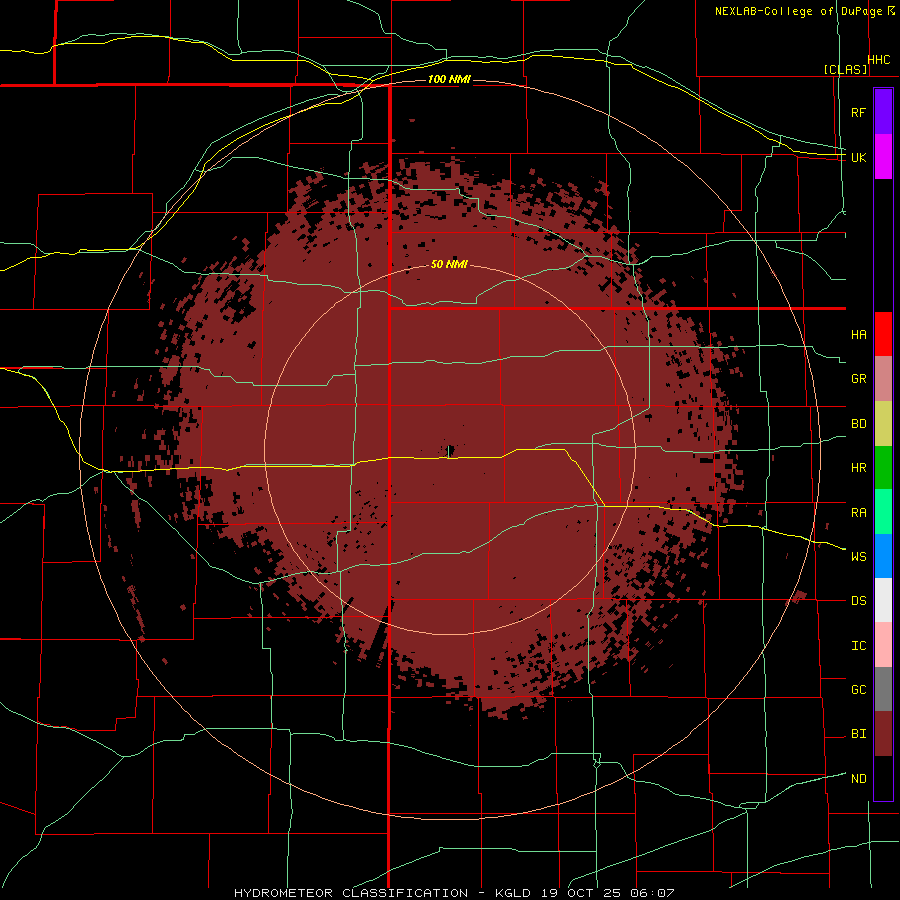900x900 pixels.
Task: Click the "HA" legend label
Action: (858, 335)
